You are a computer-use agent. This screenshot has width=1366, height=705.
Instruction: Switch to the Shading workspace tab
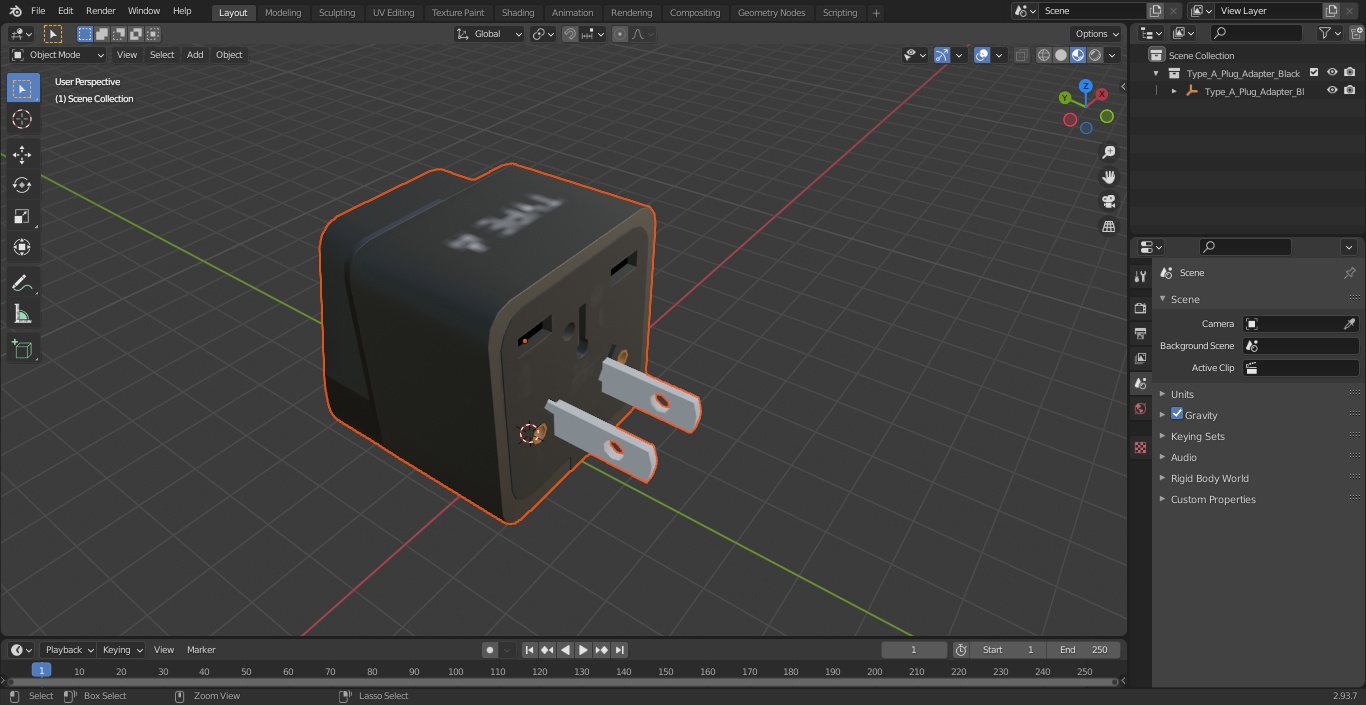[518, 13]
